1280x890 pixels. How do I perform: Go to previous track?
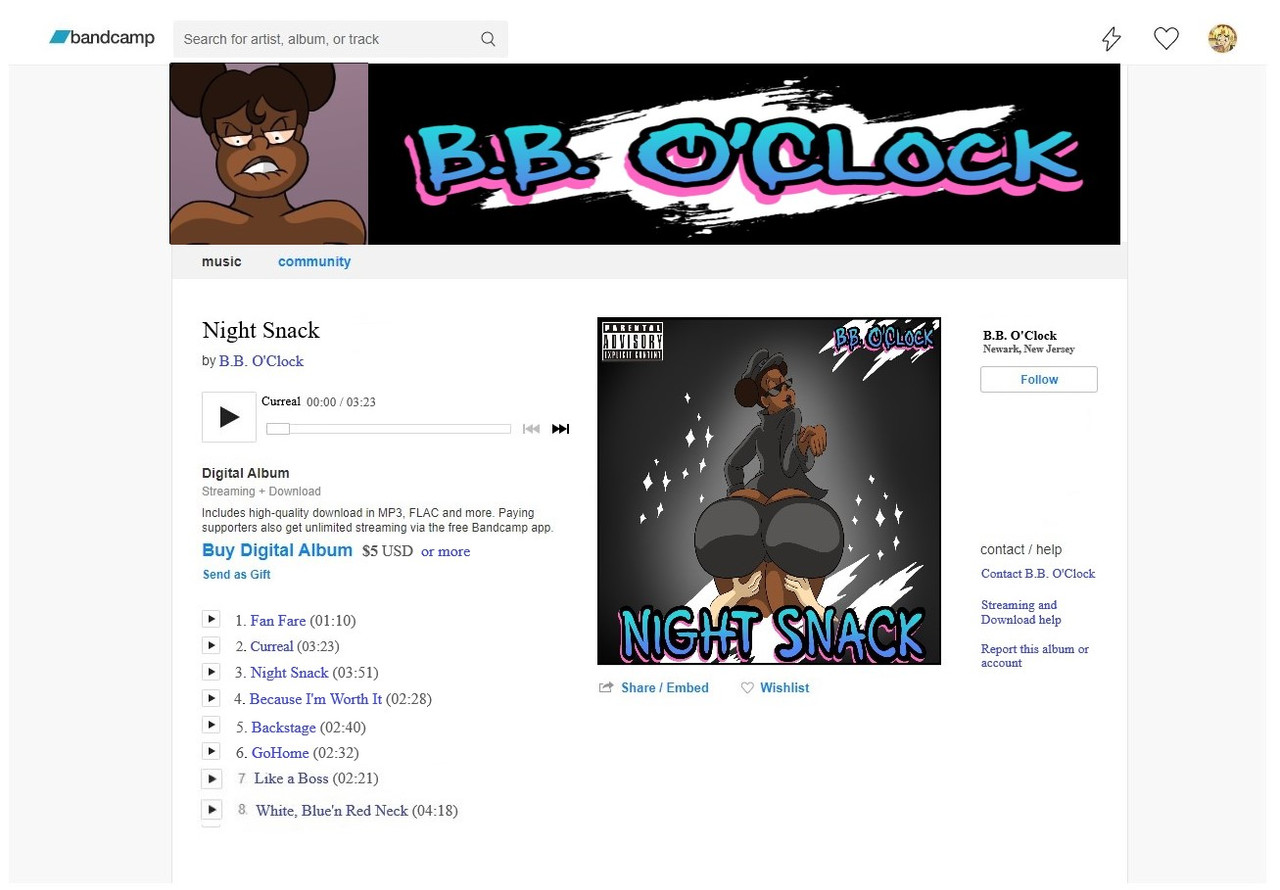(531, 429)
